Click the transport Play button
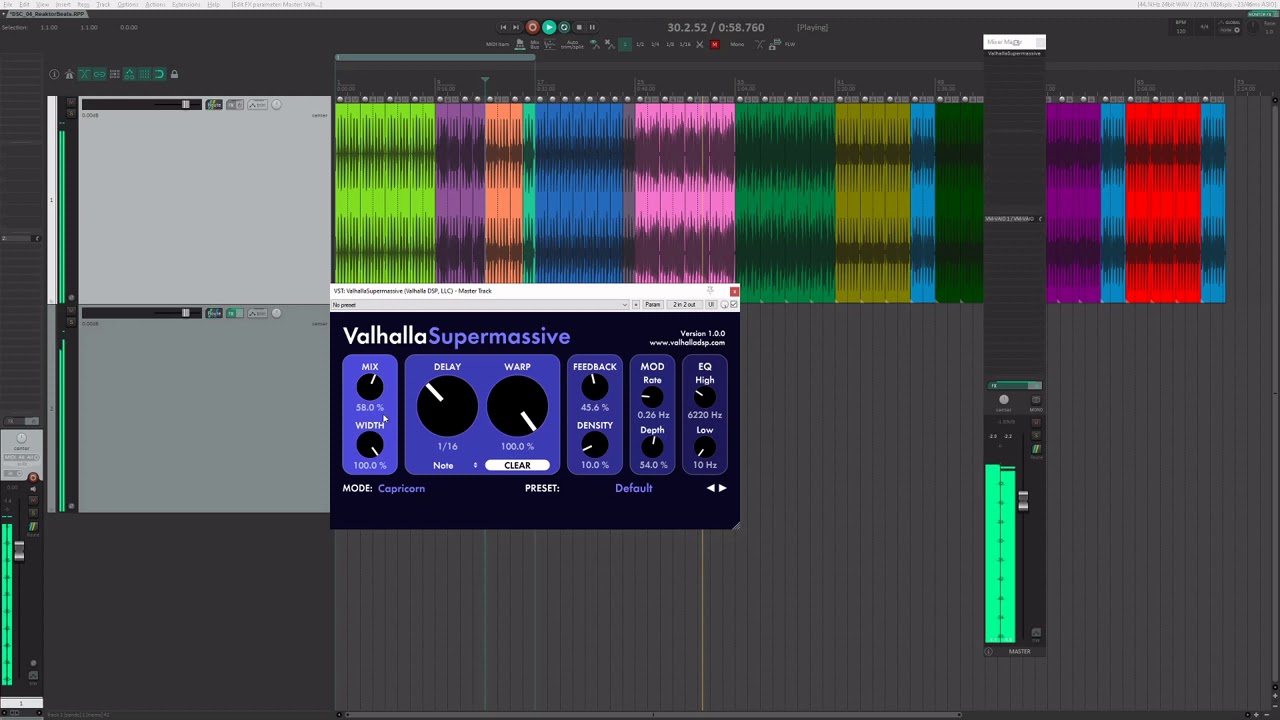The height and width of the screenshot is (720, 1280). pyautogui.click(x=549, y=27)
